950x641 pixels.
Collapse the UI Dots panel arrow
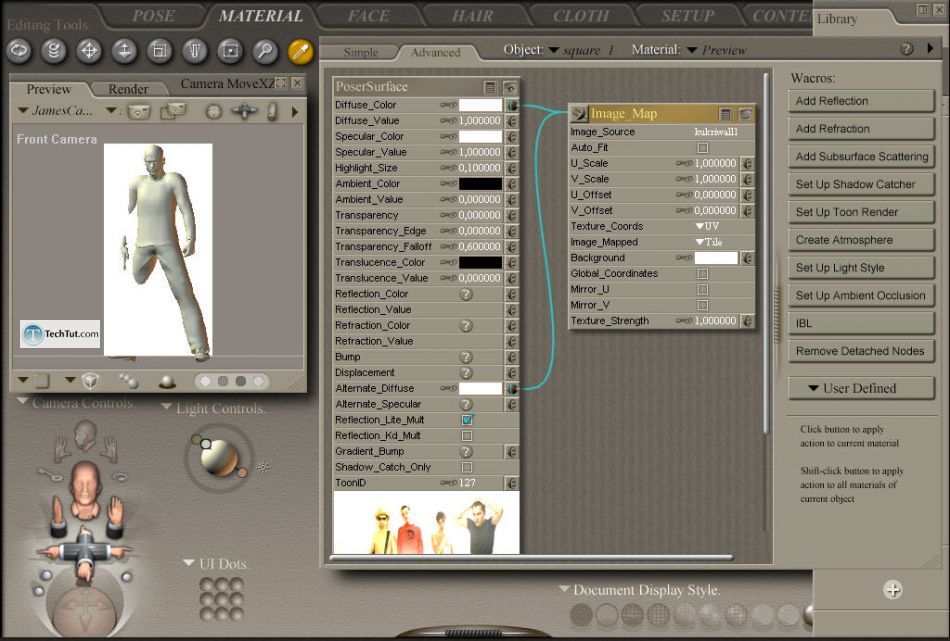click(188, 563)
